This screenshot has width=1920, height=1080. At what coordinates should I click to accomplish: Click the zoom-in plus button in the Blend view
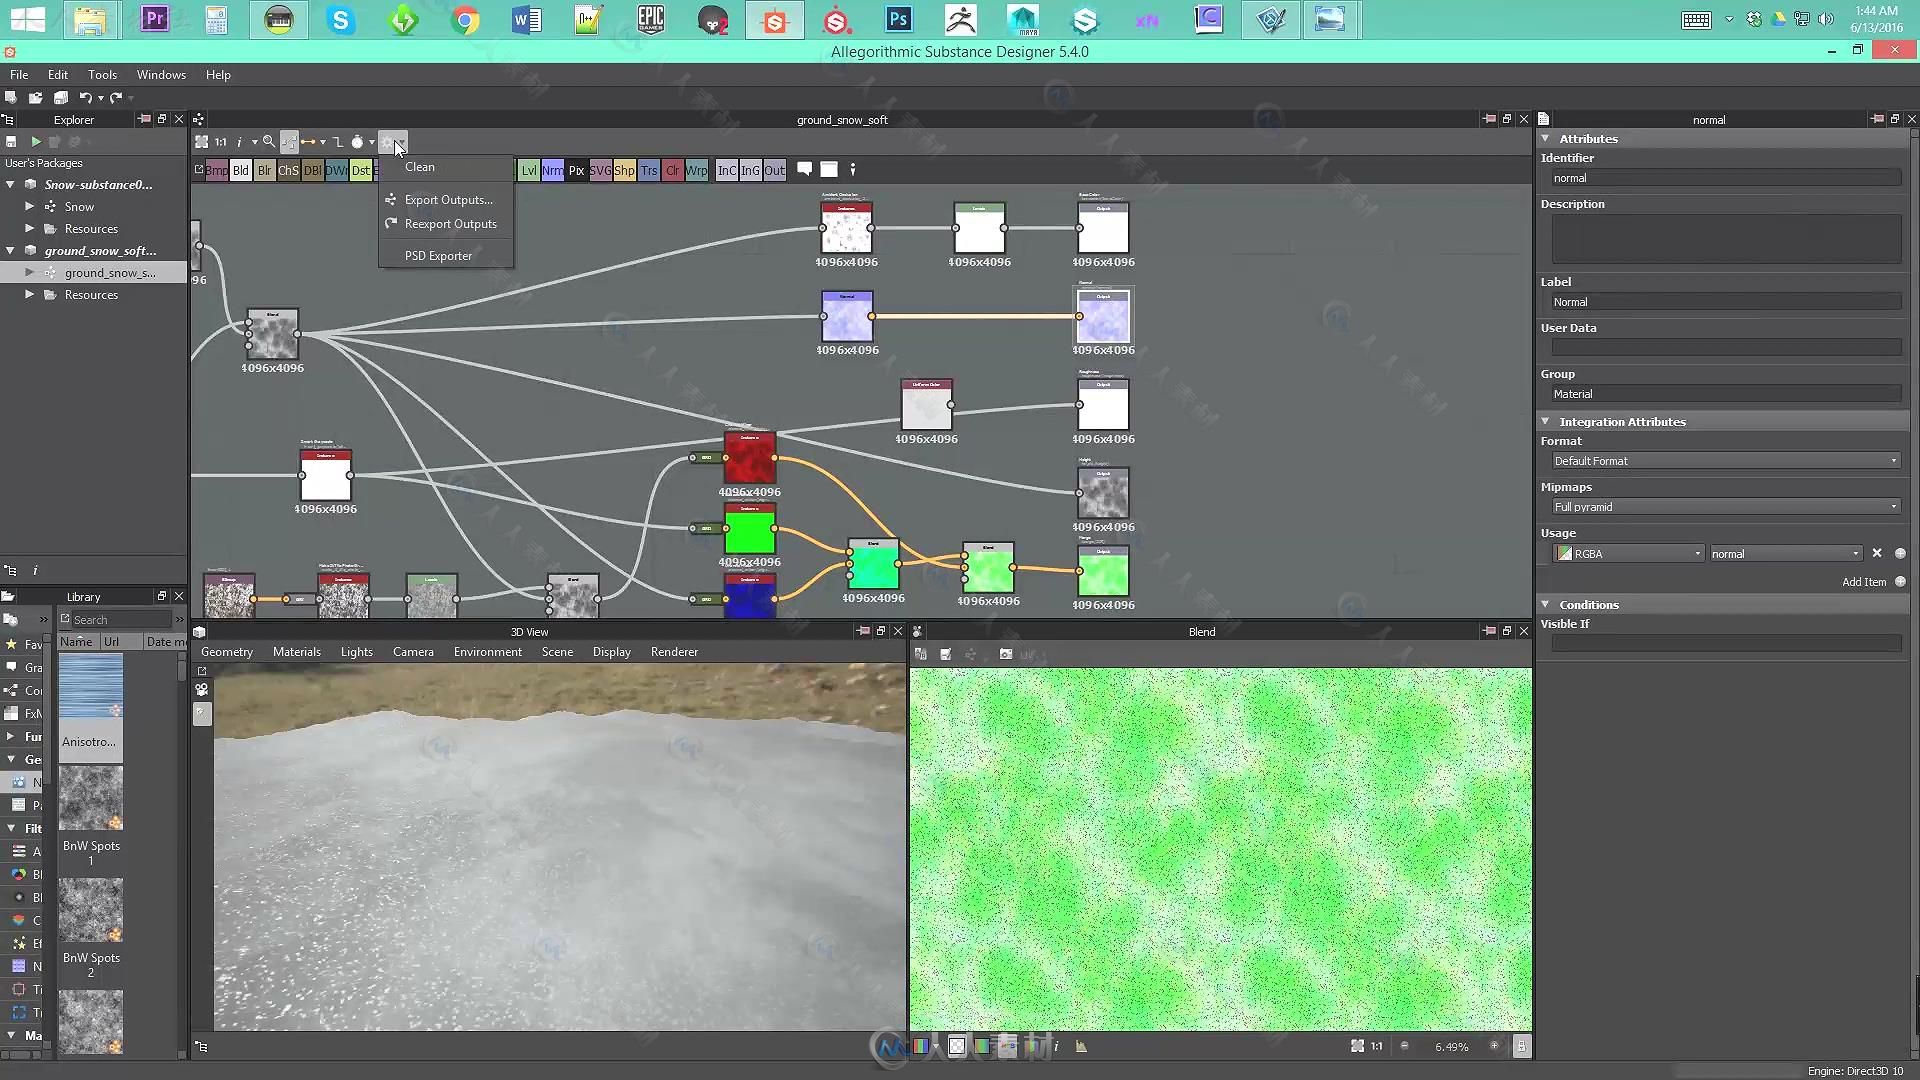(x=1495, y=1046)
